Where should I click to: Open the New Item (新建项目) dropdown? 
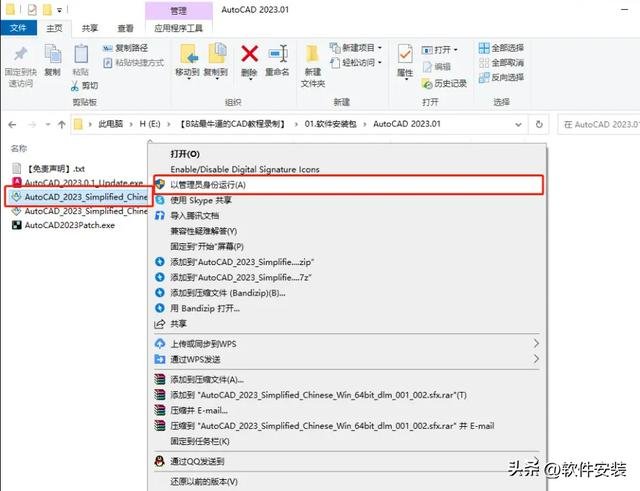[x=356, y=48]
